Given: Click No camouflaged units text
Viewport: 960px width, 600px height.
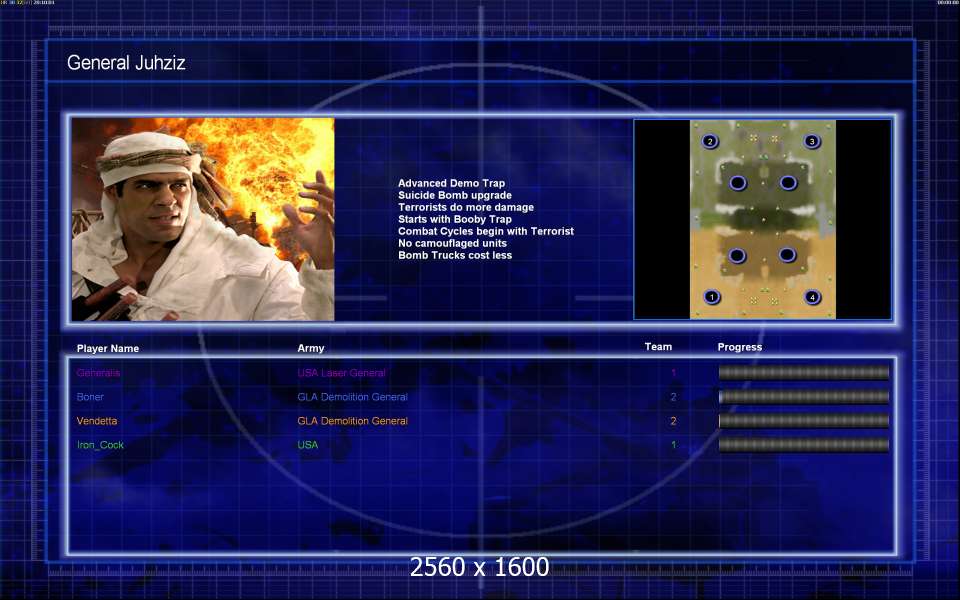Looking at the screenshot, I should point(452,243).
